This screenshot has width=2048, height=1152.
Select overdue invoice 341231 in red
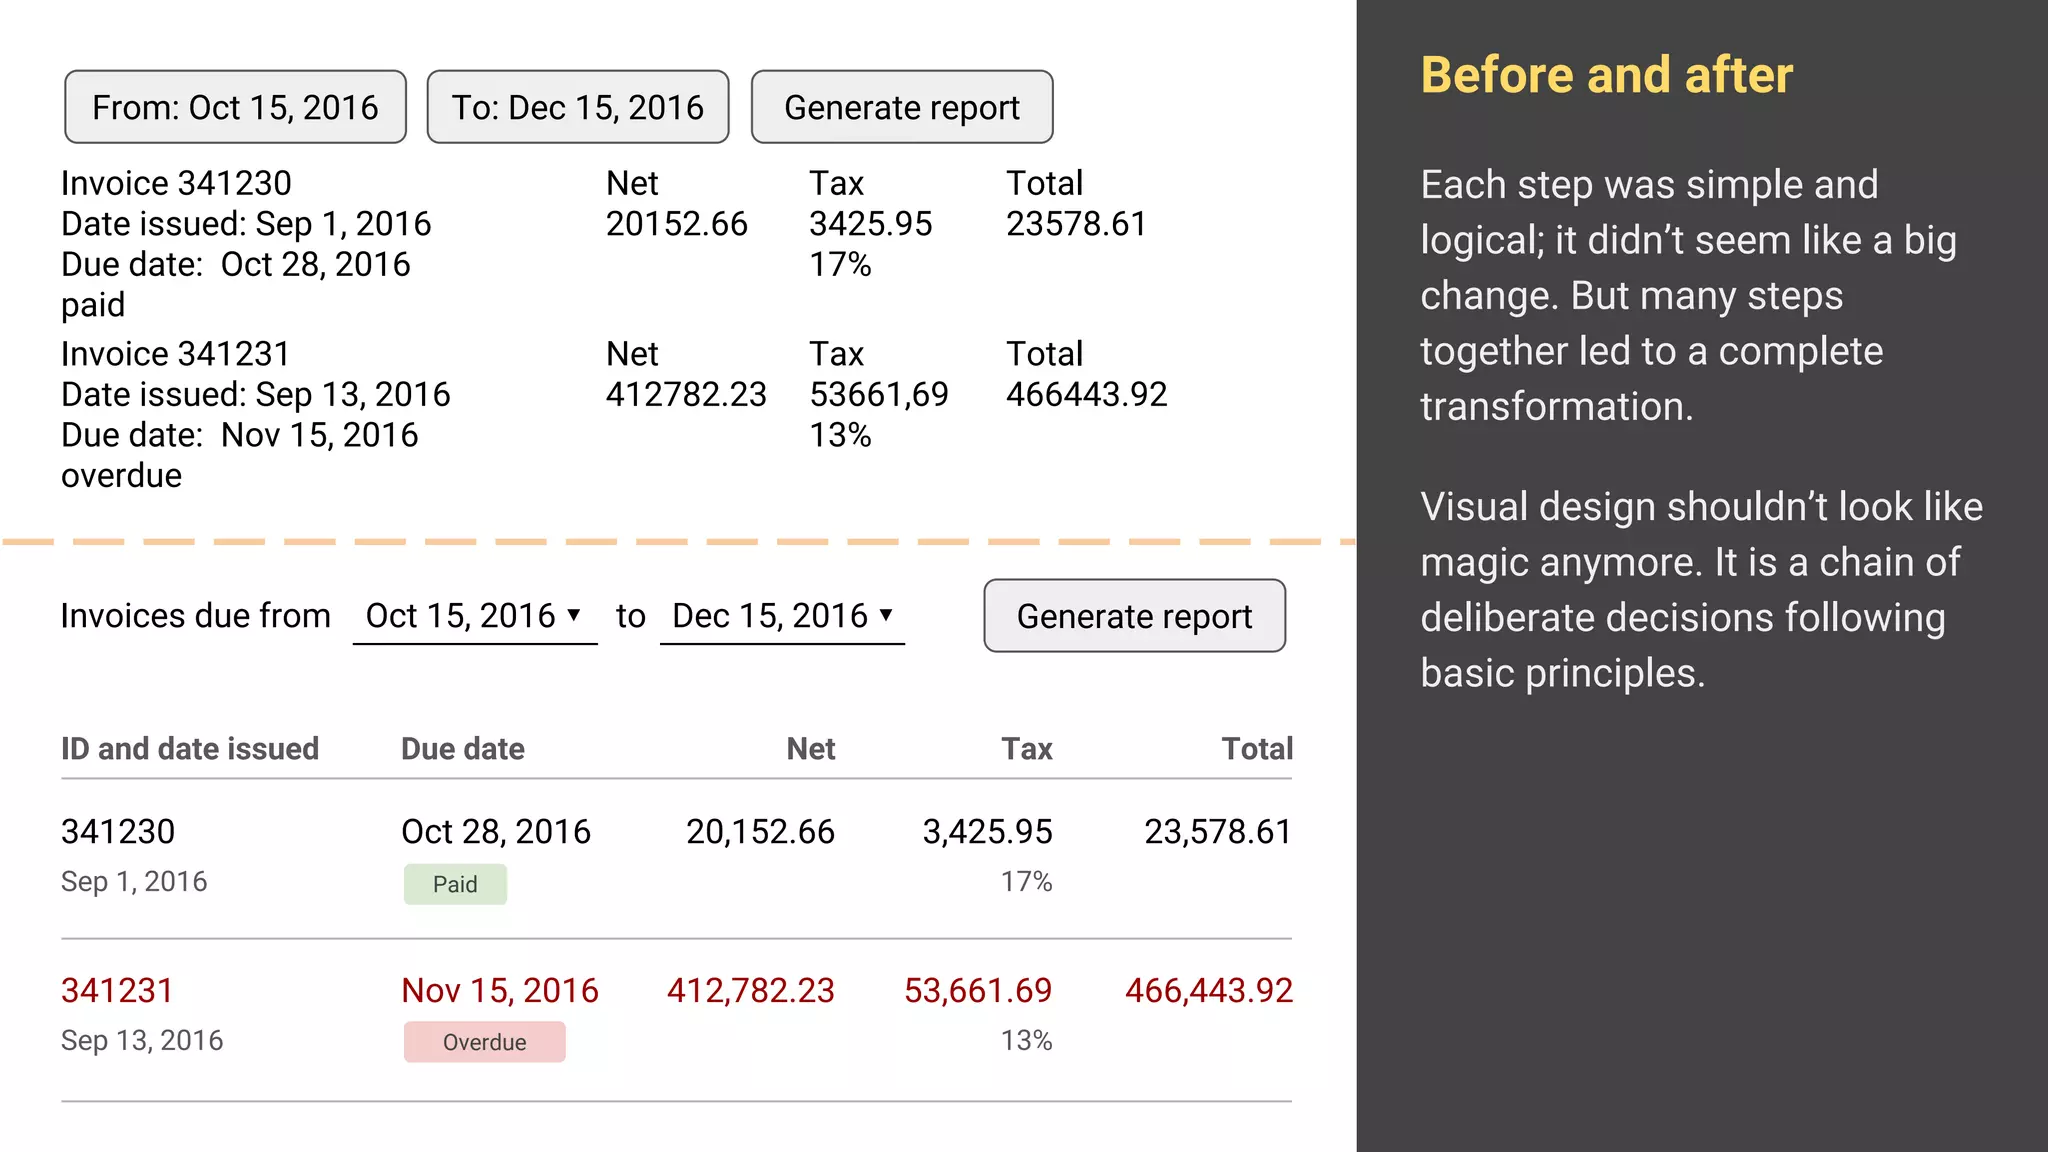(x=118, y=991)
